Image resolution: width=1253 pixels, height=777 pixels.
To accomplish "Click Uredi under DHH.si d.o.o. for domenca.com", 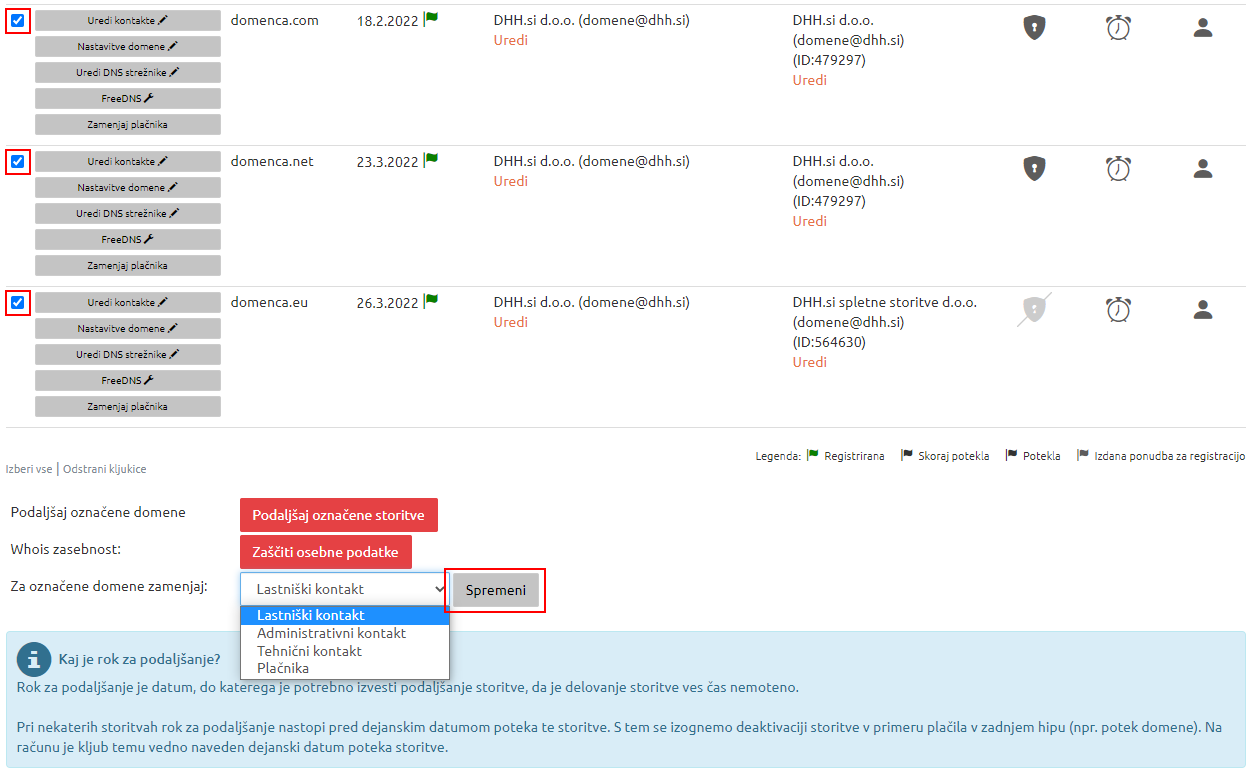I will [x=511, y=40].
